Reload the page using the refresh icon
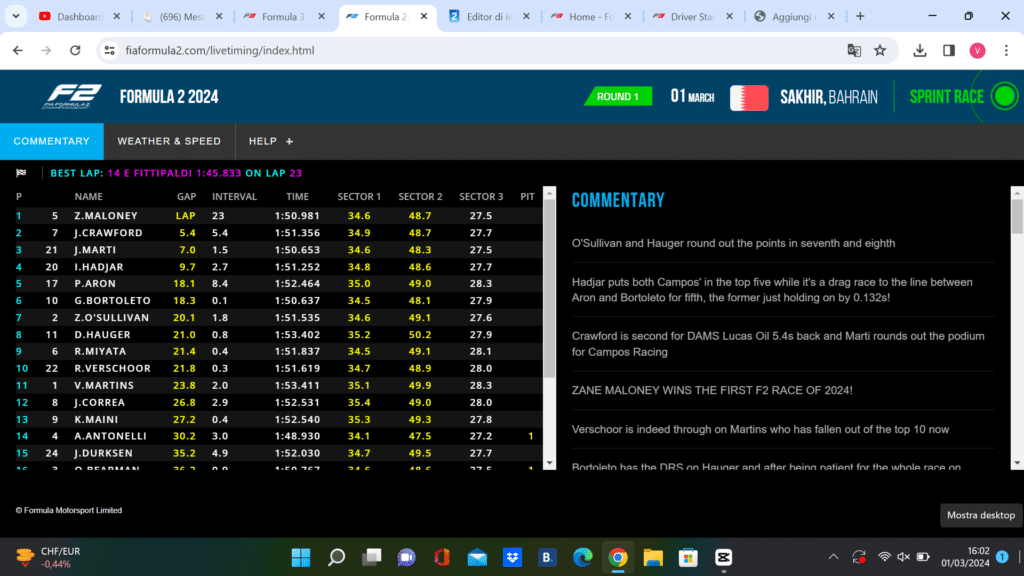Screen dimensions: 1024x576 pos(75,50)
